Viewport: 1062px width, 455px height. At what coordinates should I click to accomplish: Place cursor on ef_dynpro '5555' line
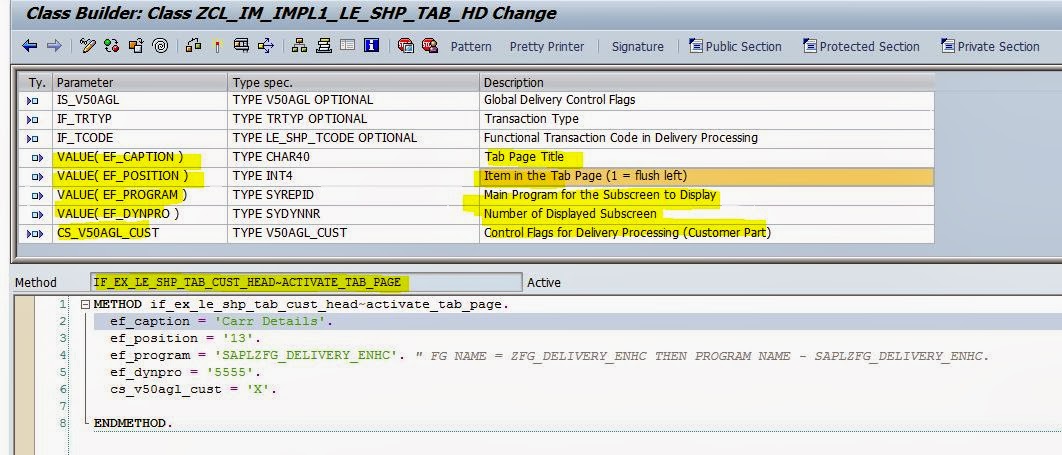coord(185,372)
